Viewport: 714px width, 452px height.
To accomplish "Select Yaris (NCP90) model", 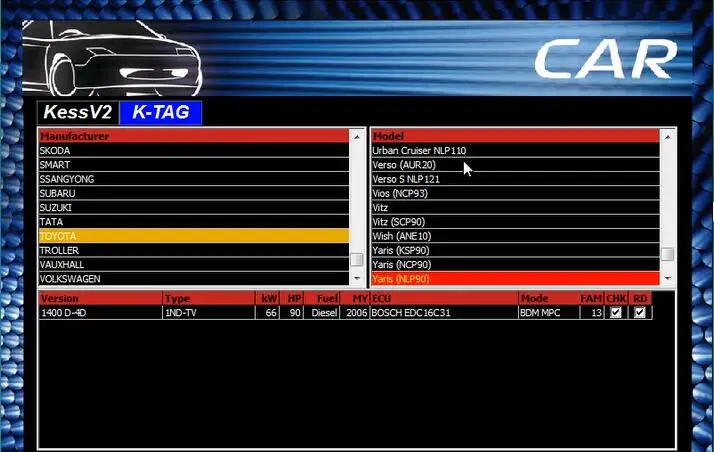I will point(515,264).
